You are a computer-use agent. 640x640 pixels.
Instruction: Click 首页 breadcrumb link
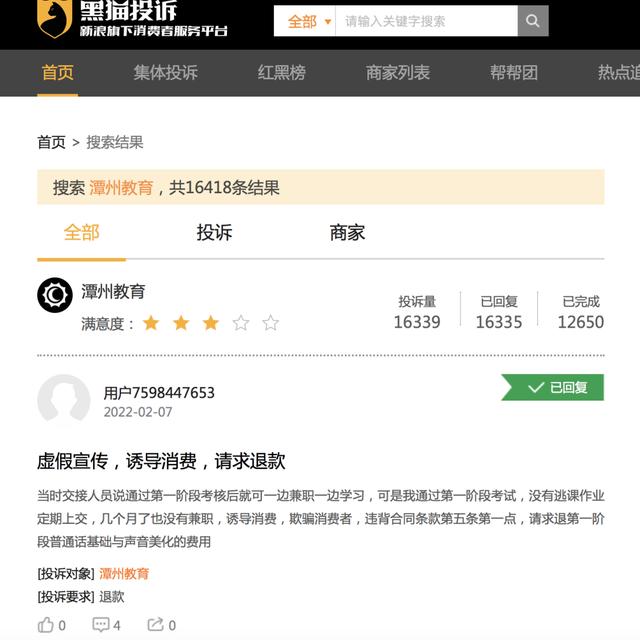(51, 142)
